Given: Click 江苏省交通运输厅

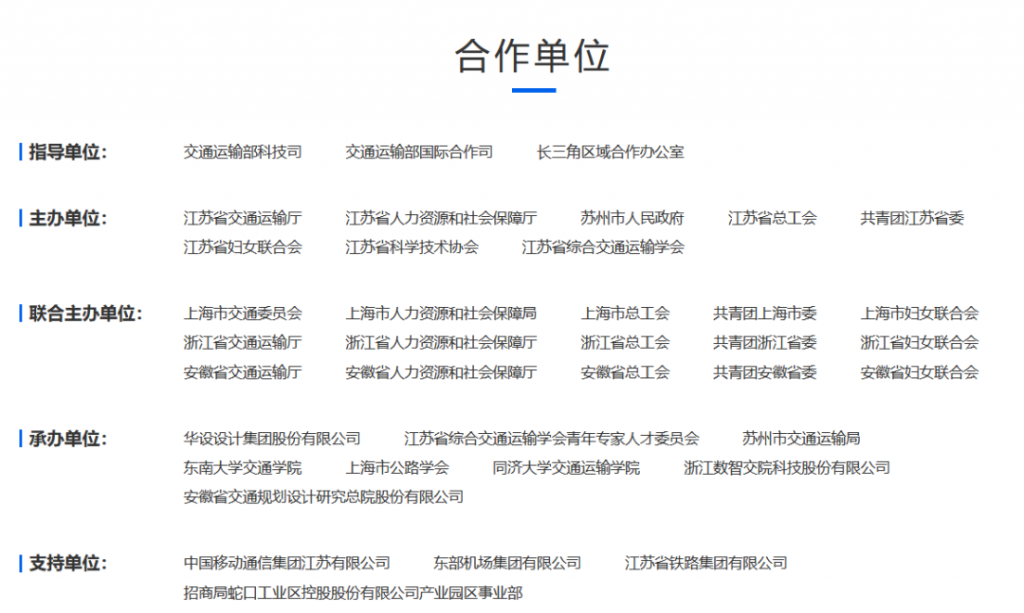Looking at the screenshot, I should coord(243,218).
